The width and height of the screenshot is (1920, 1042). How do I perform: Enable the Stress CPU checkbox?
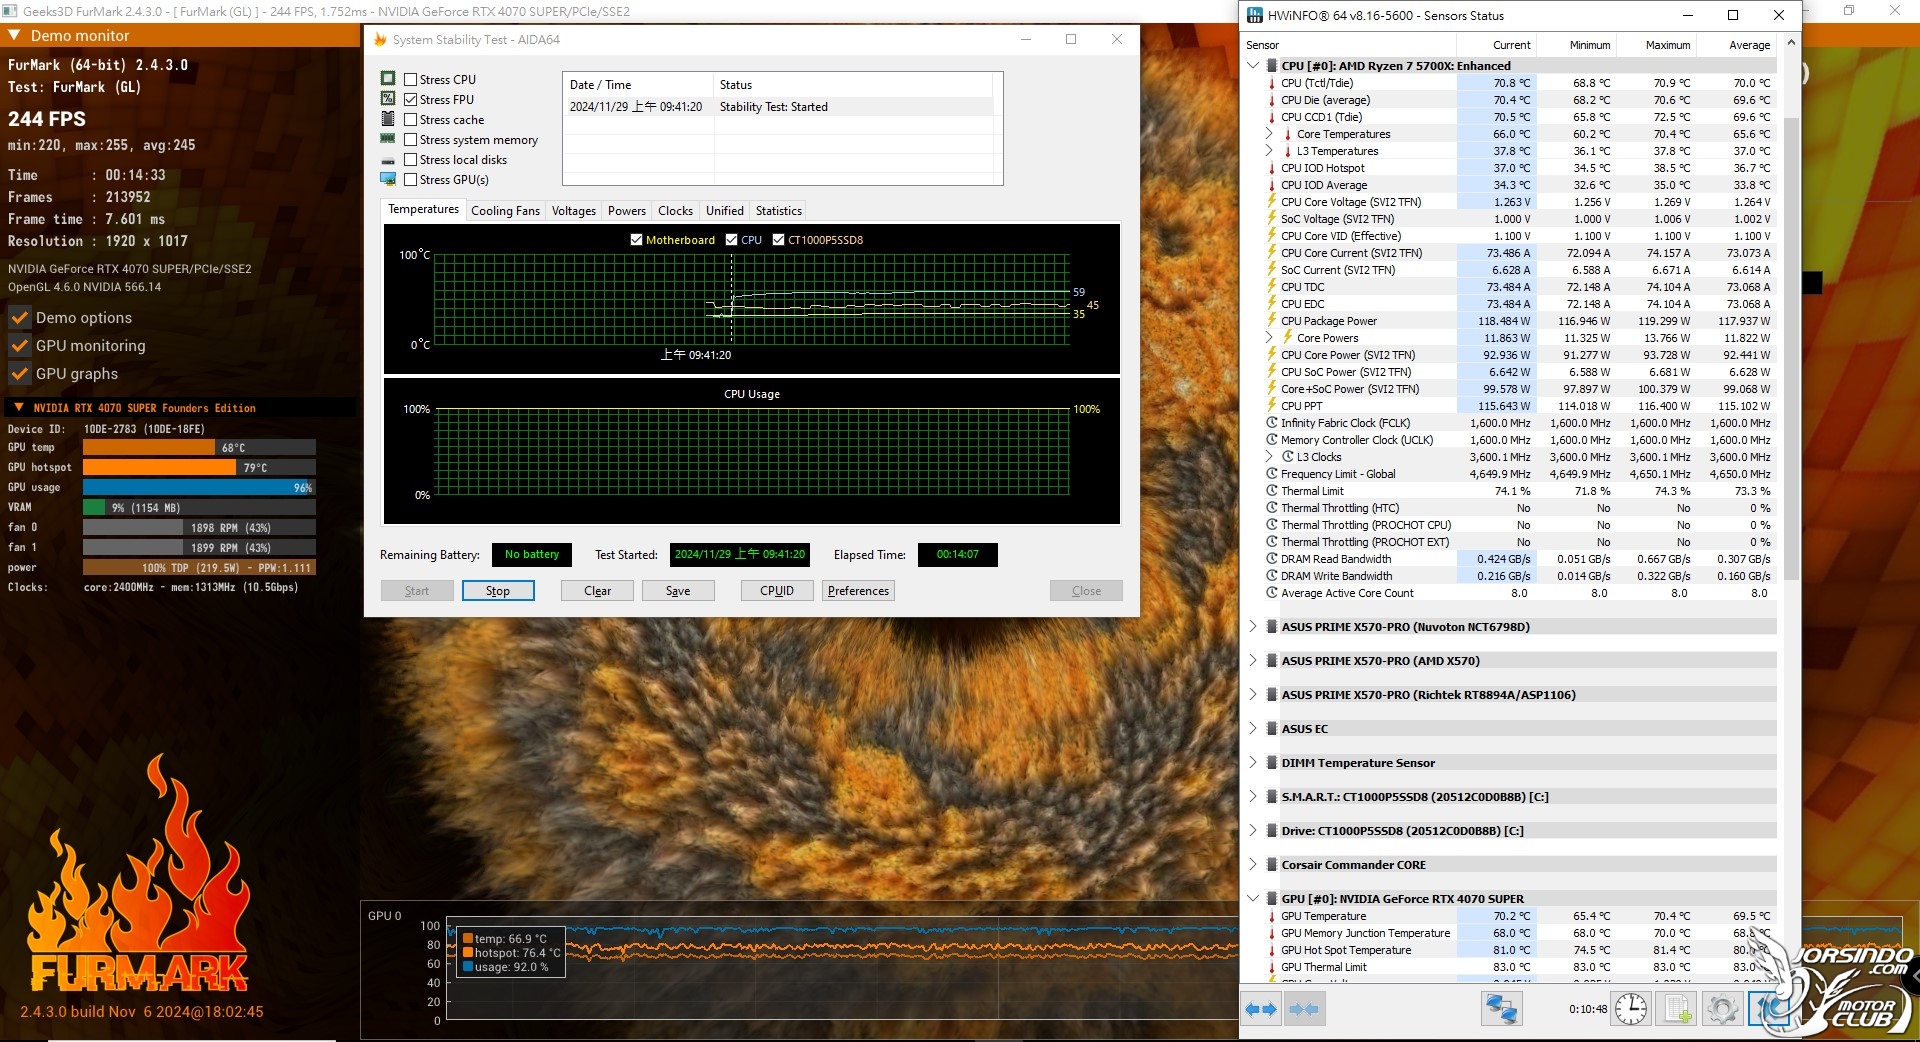tap(411, 79)
